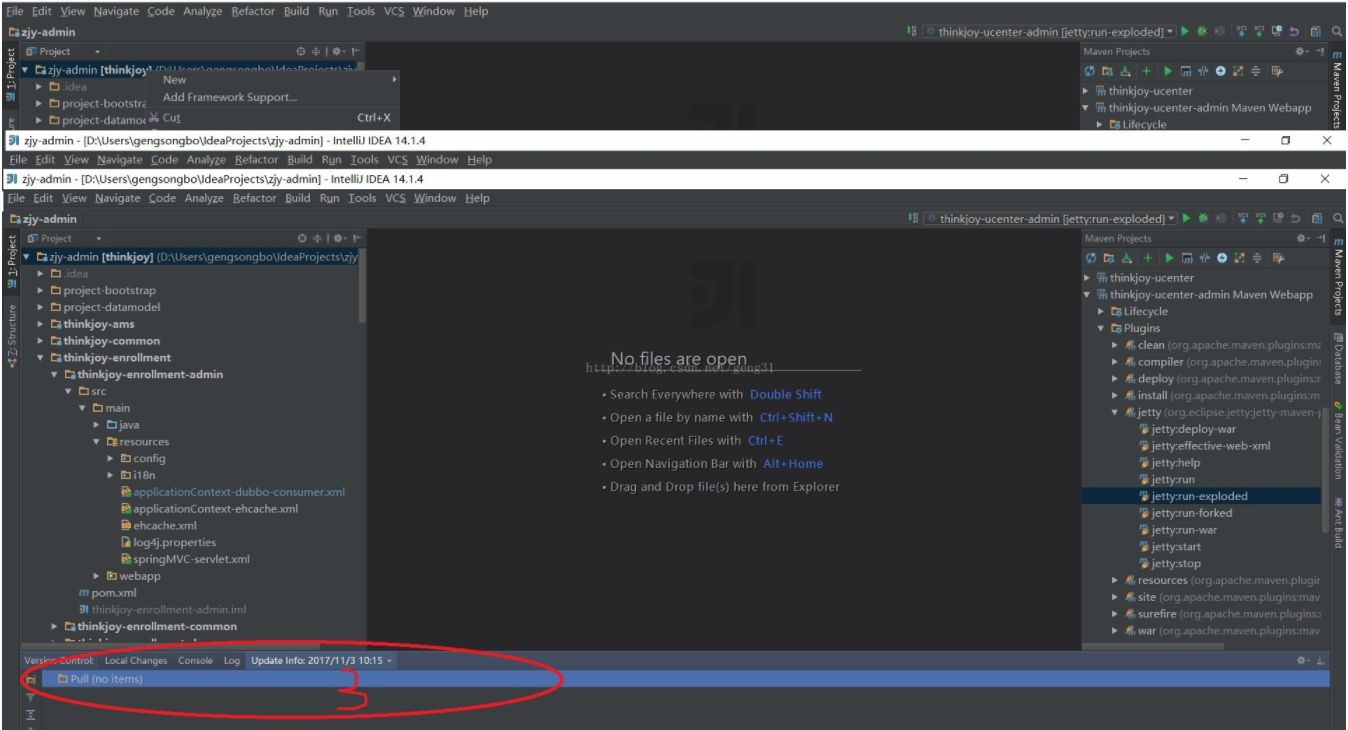Toggle Database tool window side tab

tap(1338, 356)
